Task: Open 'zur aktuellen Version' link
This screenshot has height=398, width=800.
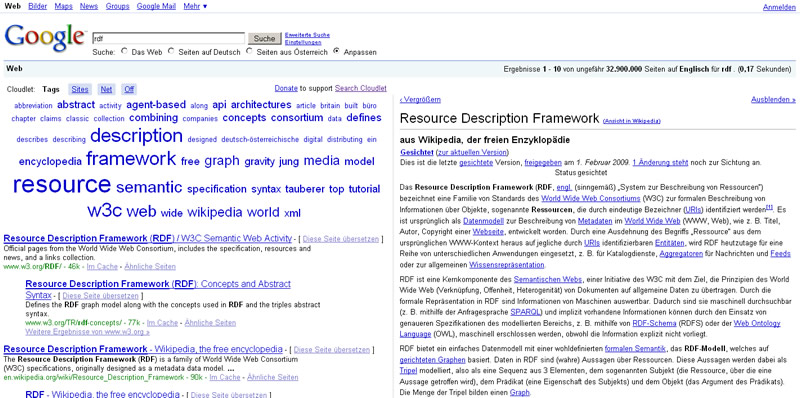Action: 472,152
